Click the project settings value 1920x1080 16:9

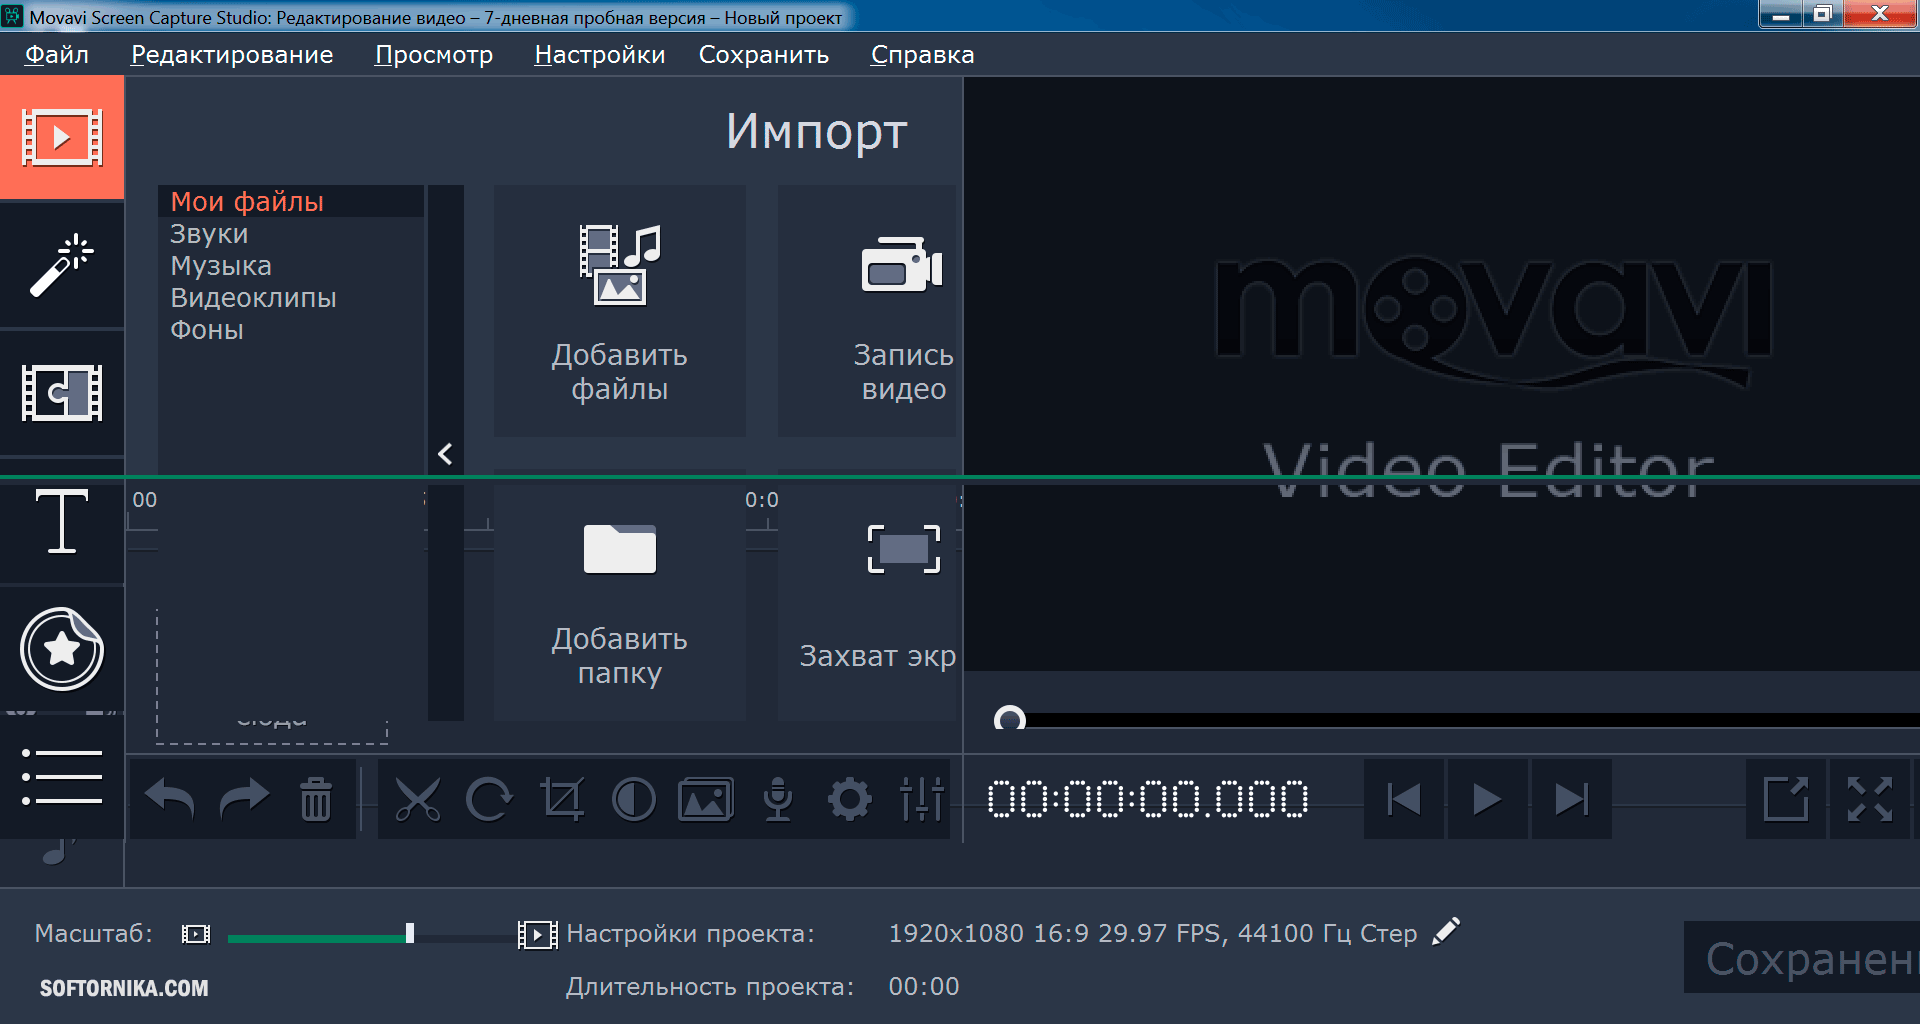click(1153, 933)
